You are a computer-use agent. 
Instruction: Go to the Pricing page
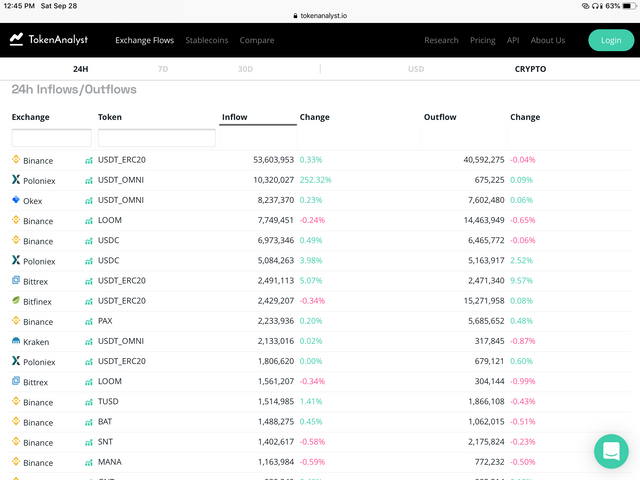pos(483,40)
